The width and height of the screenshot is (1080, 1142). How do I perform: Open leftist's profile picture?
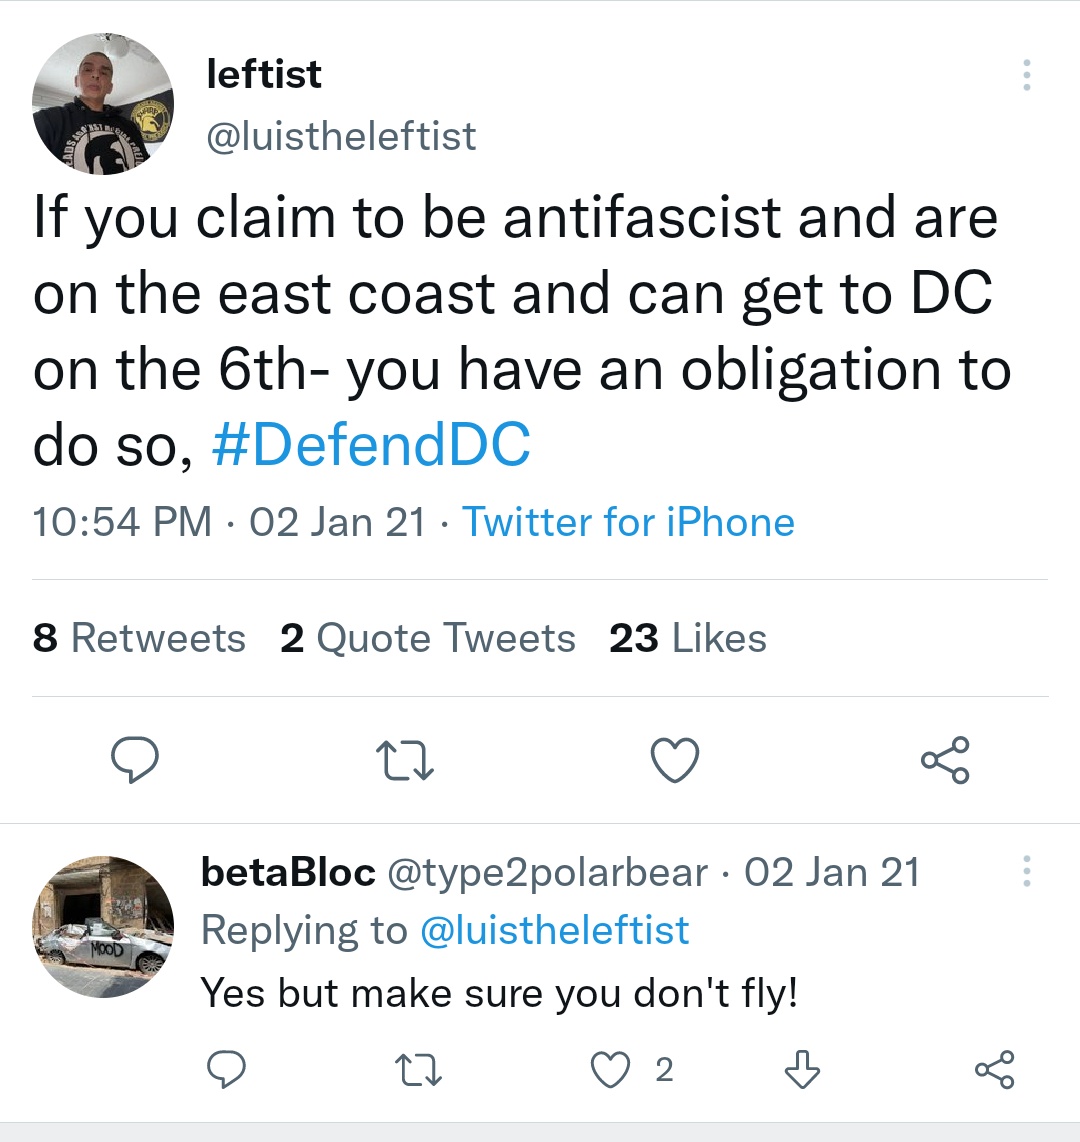tap(103, 104)
